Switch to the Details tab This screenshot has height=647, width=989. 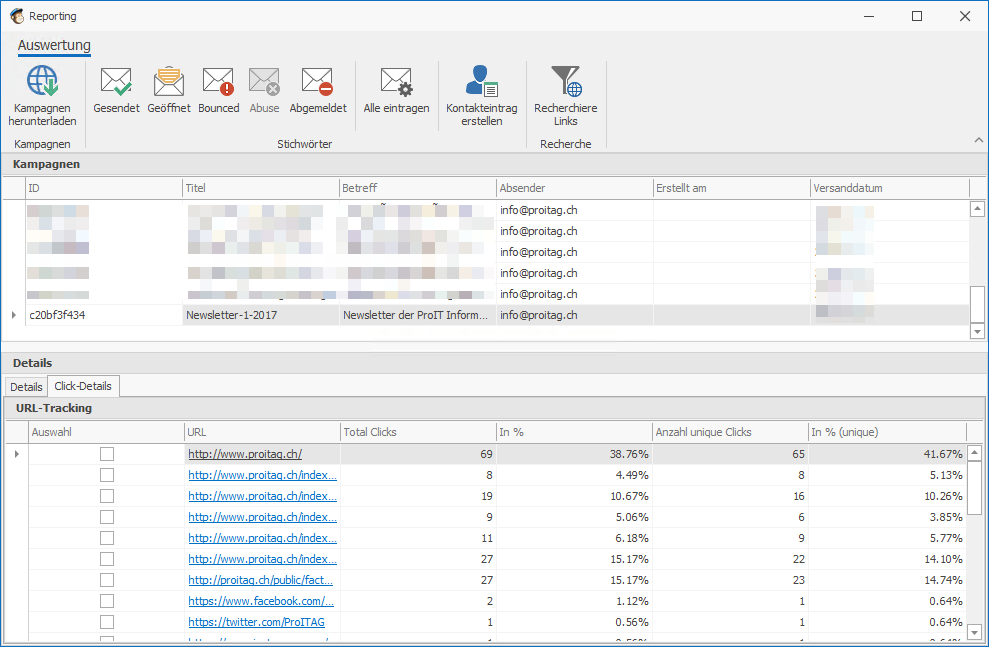click(26, 387)
